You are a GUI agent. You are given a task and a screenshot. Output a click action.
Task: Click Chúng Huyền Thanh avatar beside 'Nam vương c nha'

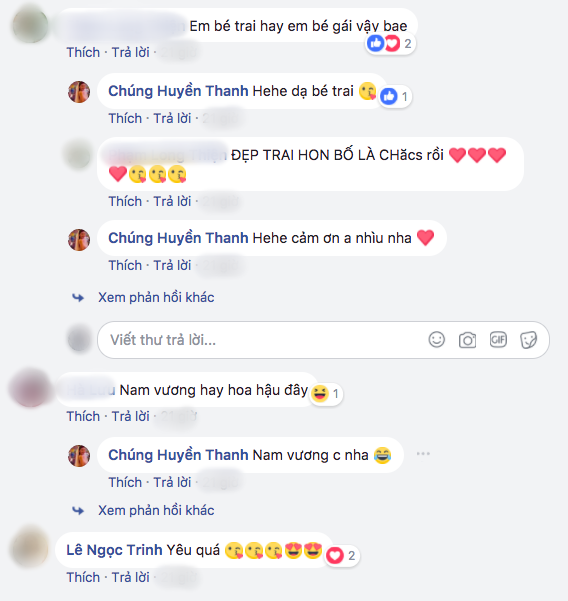coord(79,456)
